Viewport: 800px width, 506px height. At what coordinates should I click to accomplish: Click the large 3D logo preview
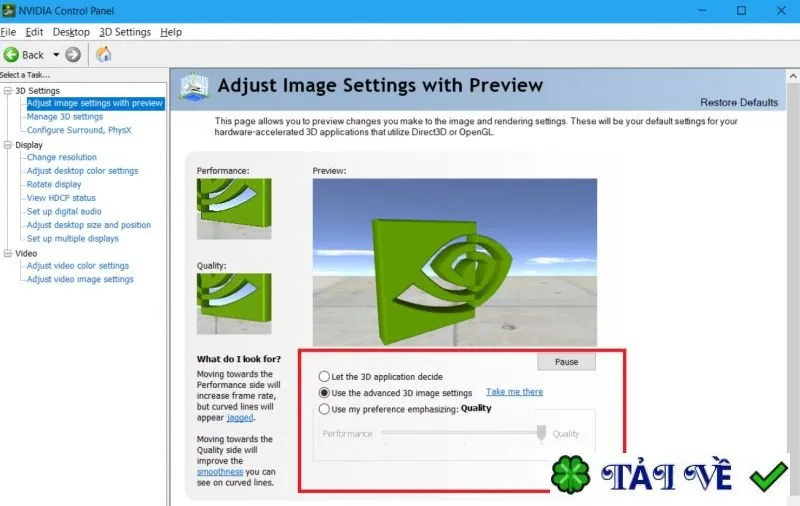click(455, 262)
